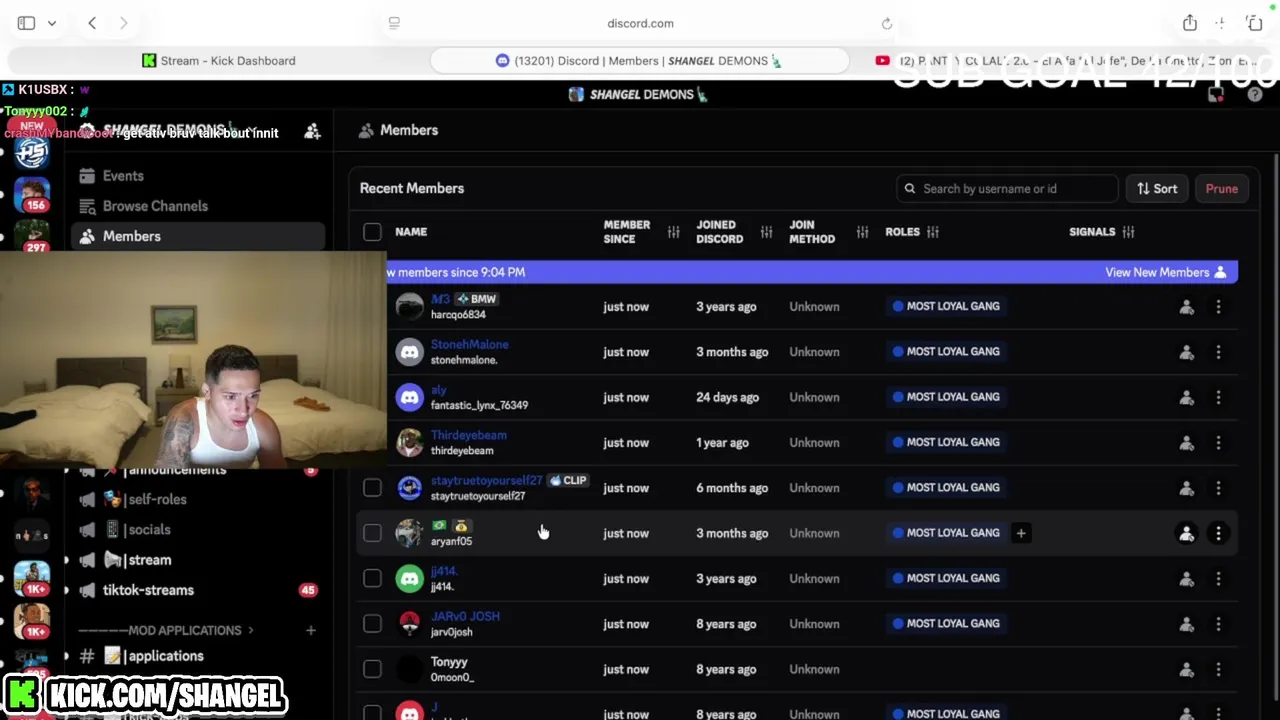This screenshot has width=1280, height=720.
Task: Open more options for stonehmalone row
Action: click(1218, 353)
